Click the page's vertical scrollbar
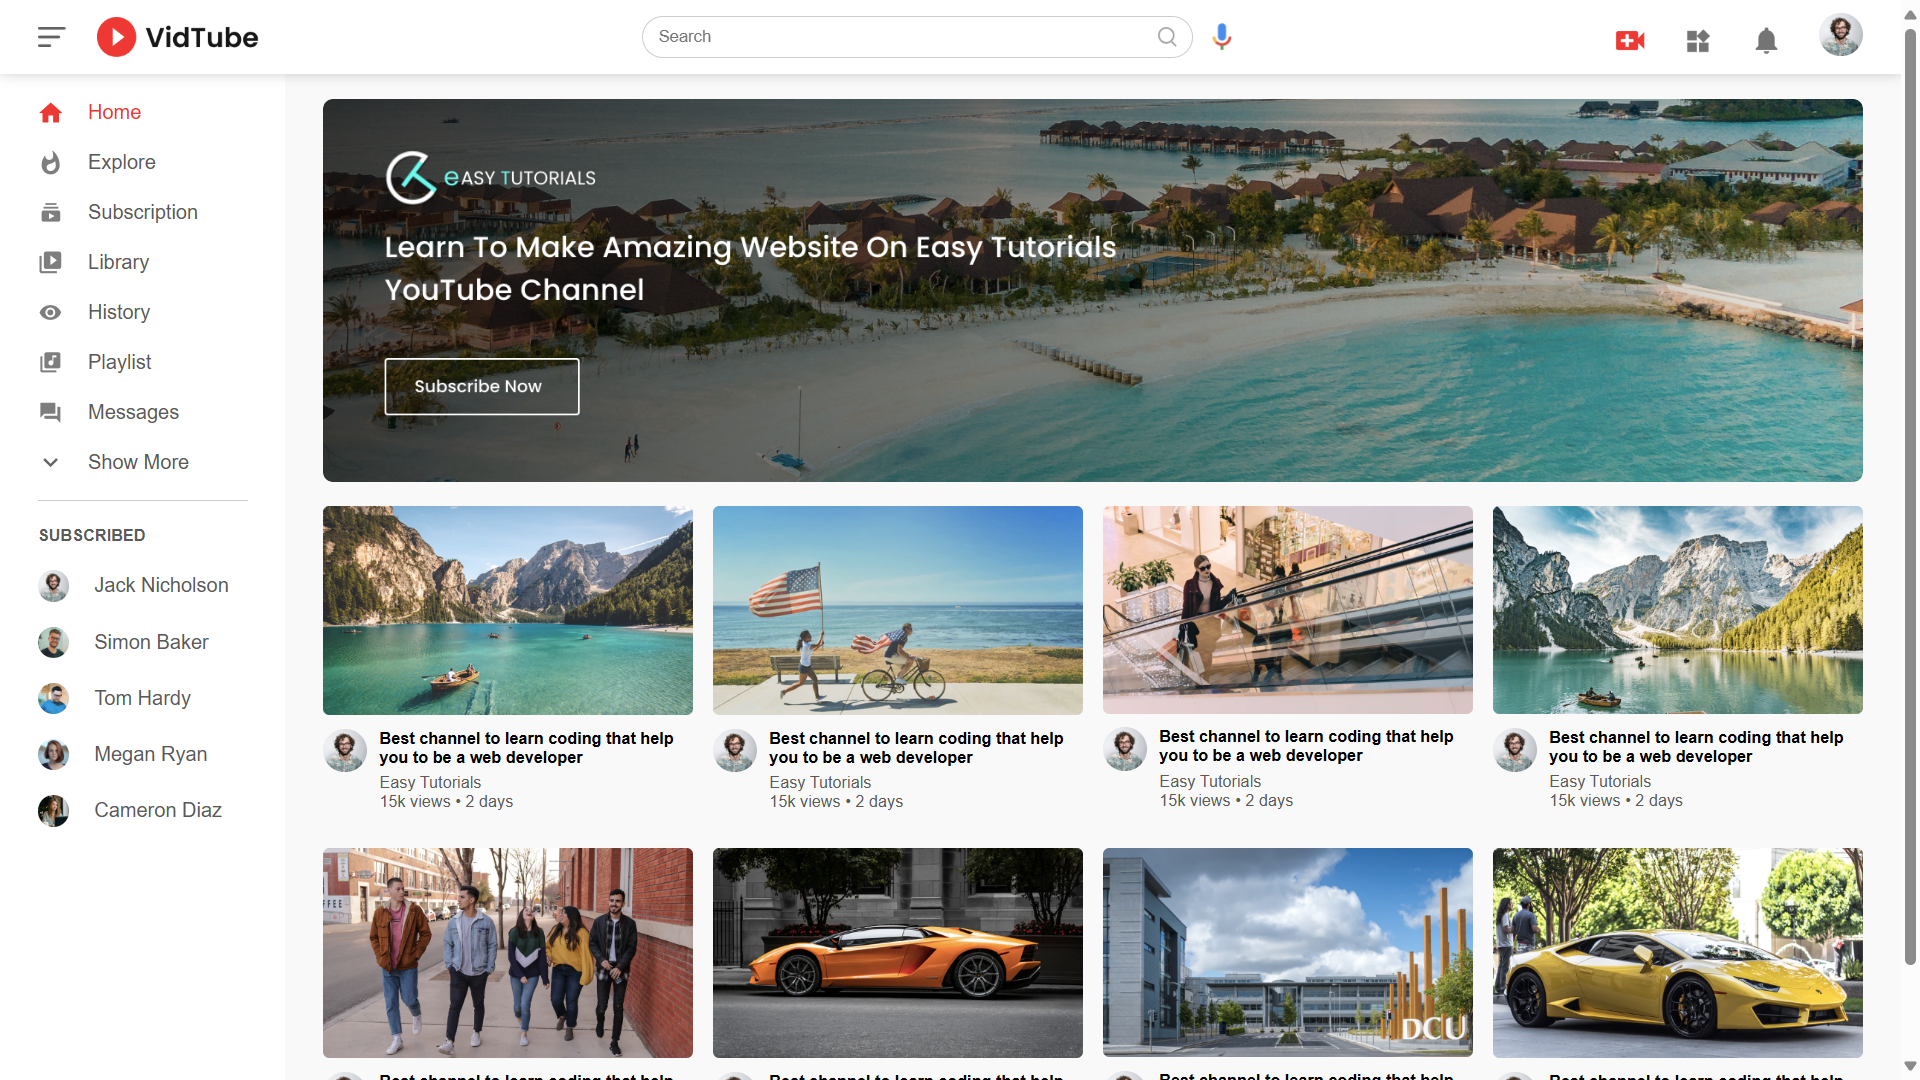This screenshot has height=1080, width=1920. pos(1910,497)
